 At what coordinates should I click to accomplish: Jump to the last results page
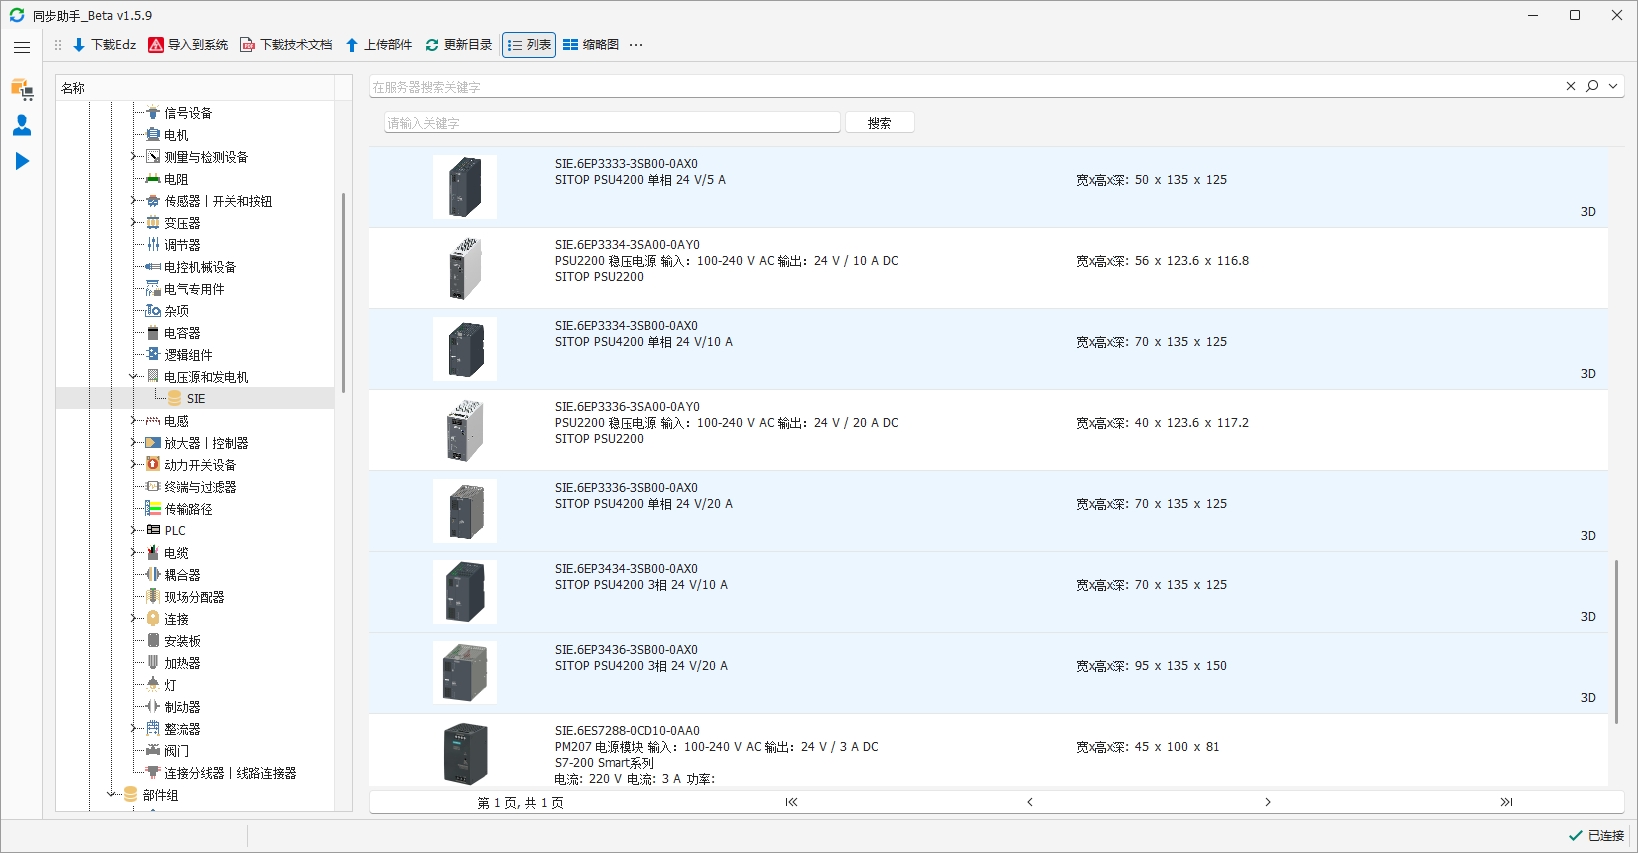point(1506,802)
